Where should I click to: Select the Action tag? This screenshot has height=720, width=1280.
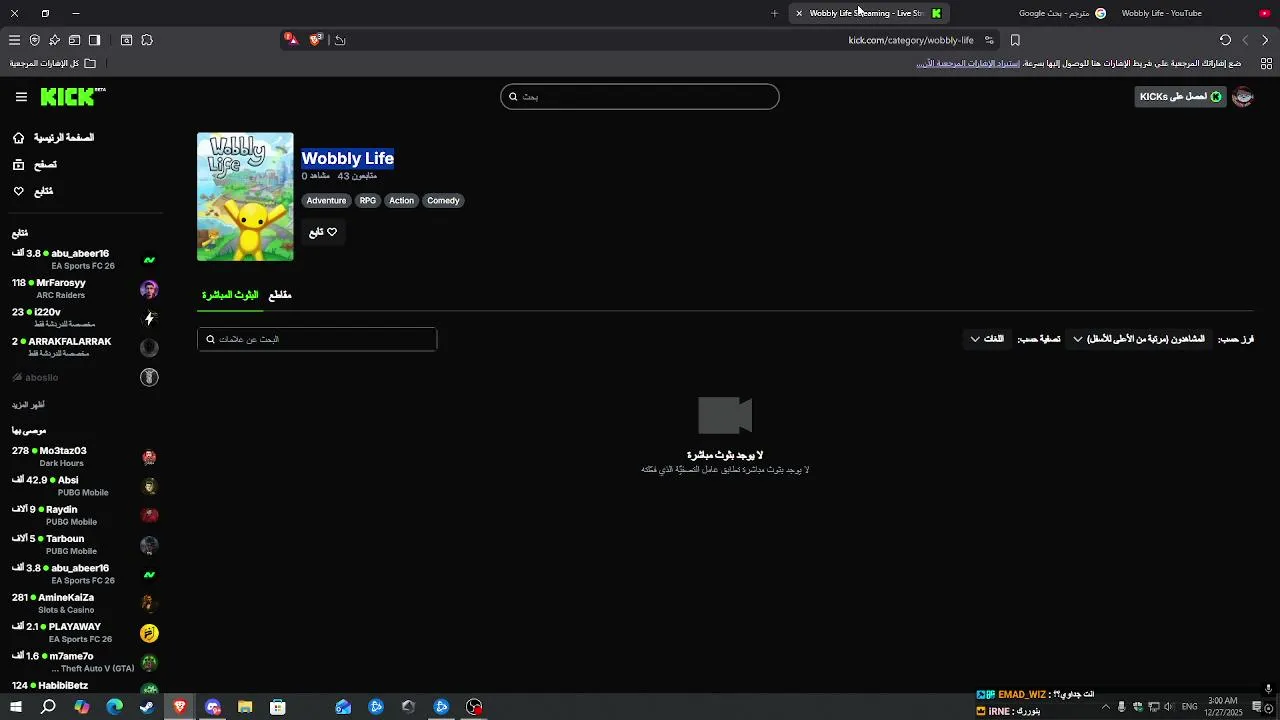click(401, 201)
